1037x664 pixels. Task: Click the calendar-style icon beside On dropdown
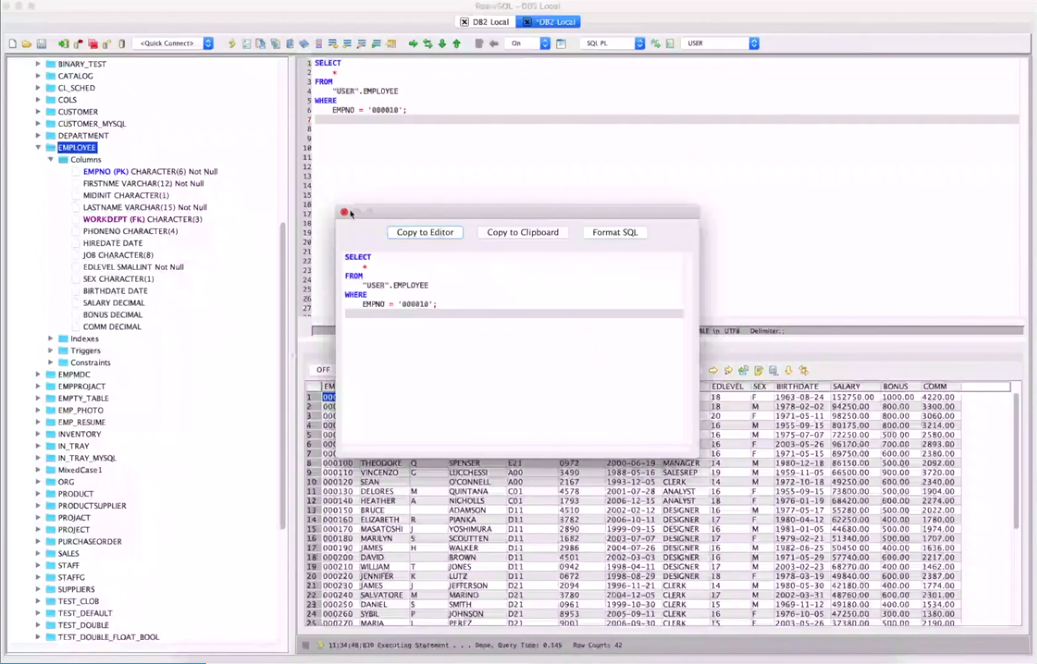pos(561,44)
